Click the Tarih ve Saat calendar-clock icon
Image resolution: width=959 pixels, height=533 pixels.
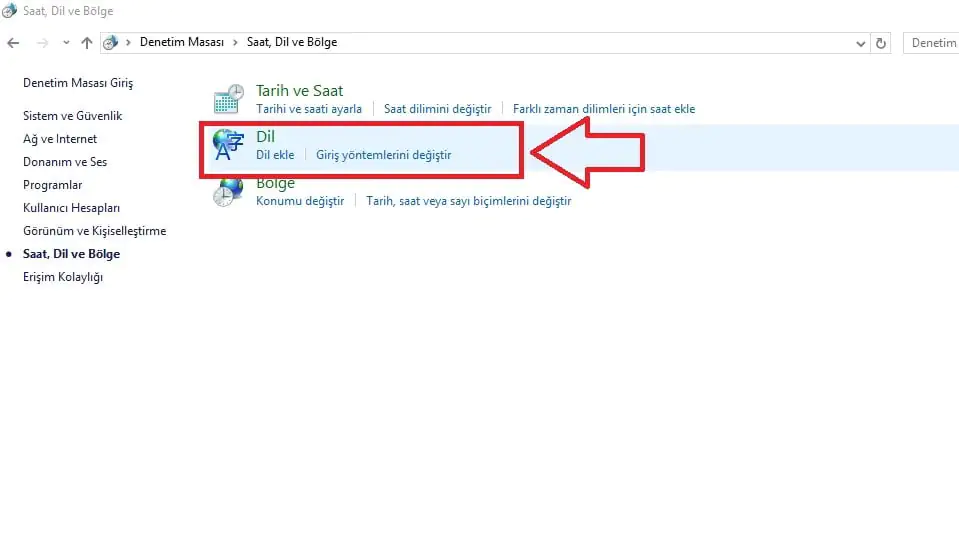pyautogui.click(x=229, y=99)
